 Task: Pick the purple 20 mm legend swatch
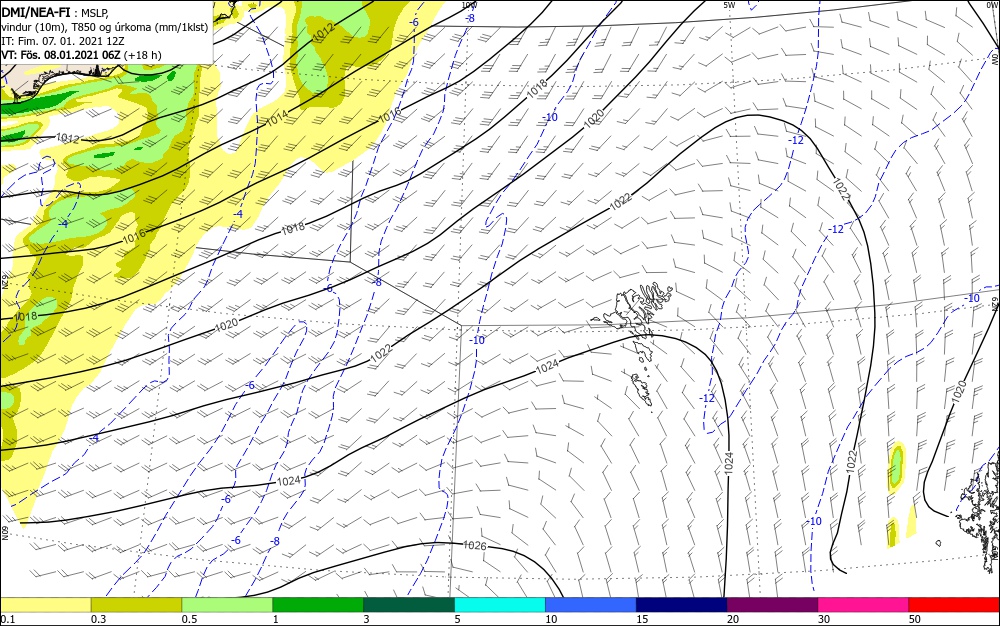(772, 605)
